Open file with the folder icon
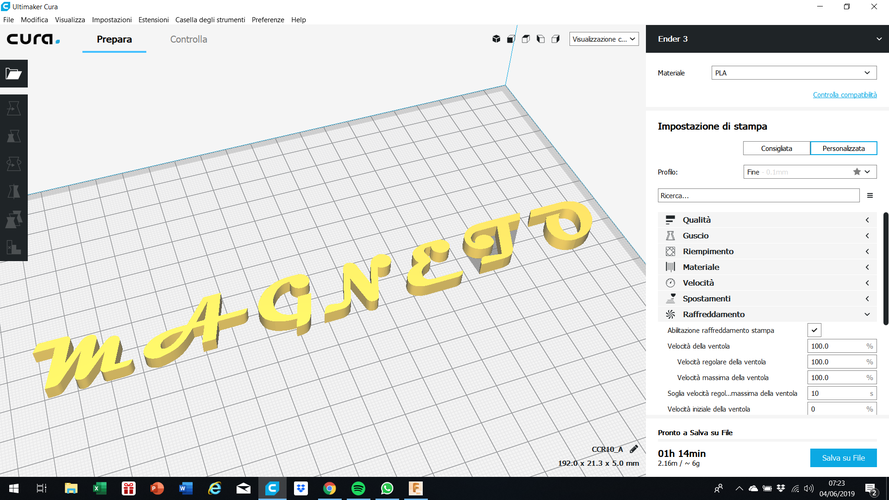Image resolution: width=889 pixels, height=500 pixels. point(14,74)
